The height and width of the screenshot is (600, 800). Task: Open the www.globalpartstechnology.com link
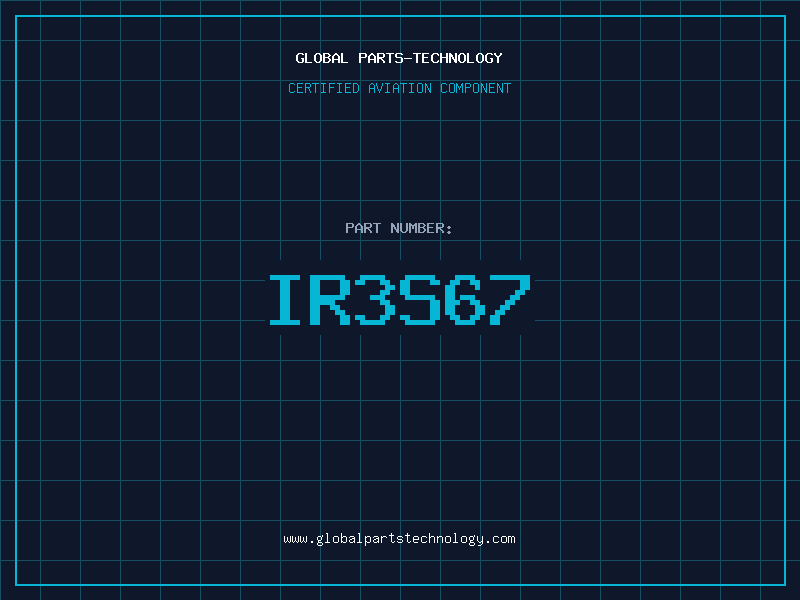399,539
